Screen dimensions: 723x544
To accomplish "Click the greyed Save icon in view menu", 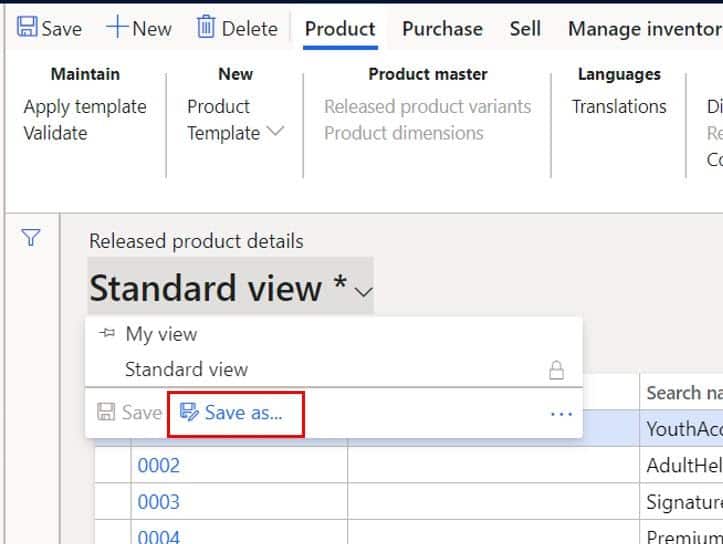I will click(x=106, y=412).
